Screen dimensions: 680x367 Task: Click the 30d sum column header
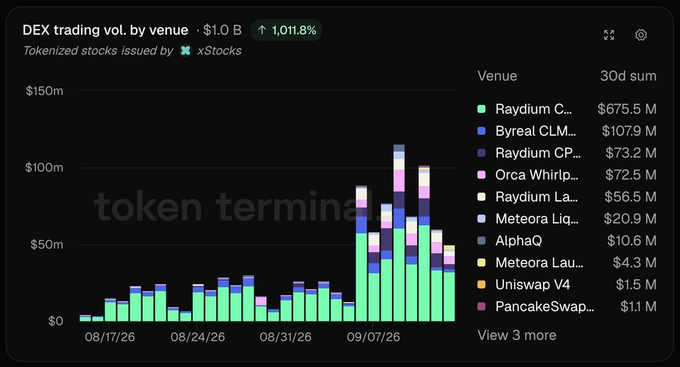[x=628, y=76]
